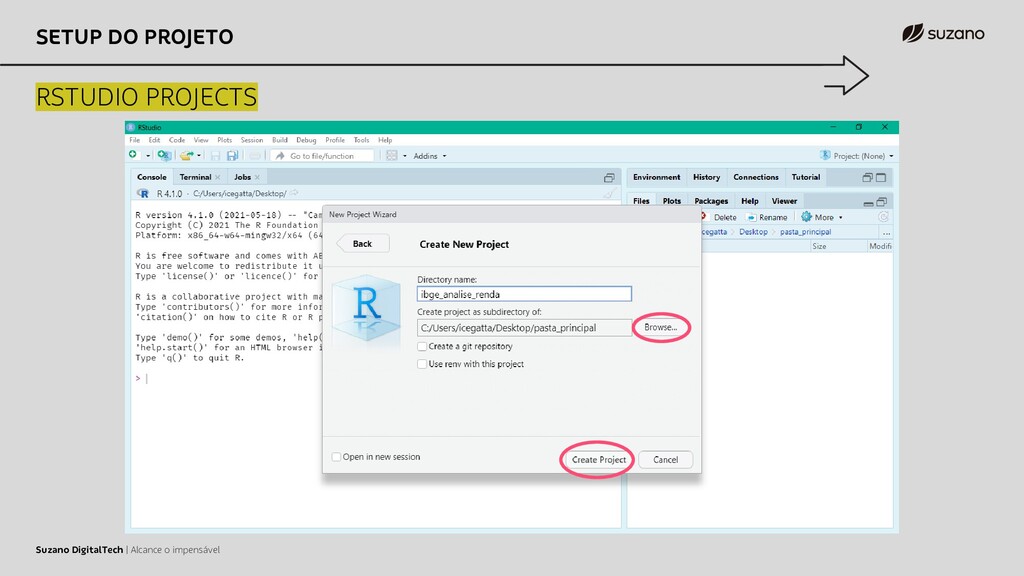Switch to the History tab

coord(707,177)
